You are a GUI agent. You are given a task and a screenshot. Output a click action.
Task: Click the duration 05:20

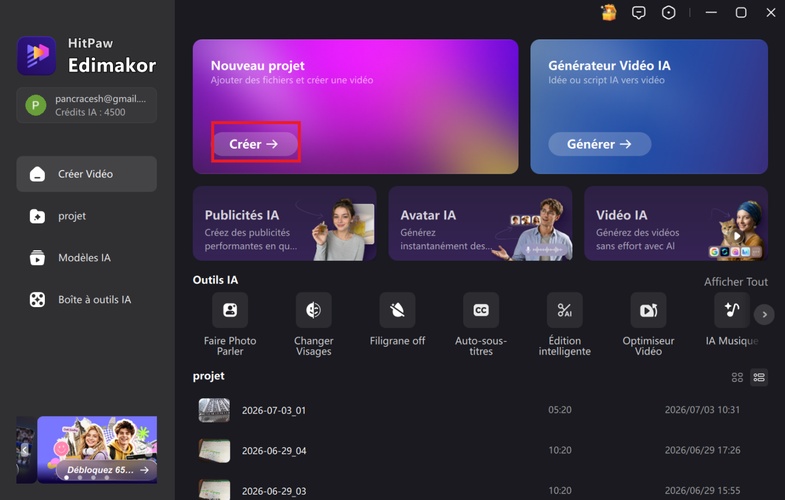point(560,409)
